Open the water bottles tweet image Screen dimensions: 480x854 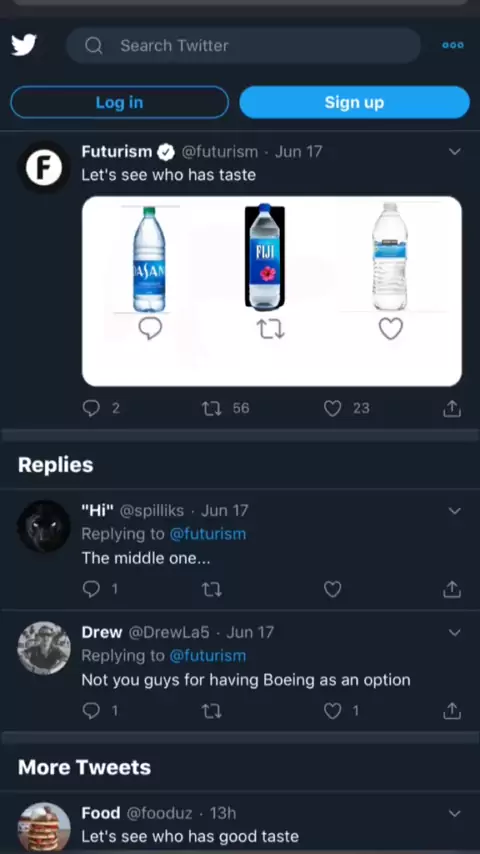pos(272,291)
